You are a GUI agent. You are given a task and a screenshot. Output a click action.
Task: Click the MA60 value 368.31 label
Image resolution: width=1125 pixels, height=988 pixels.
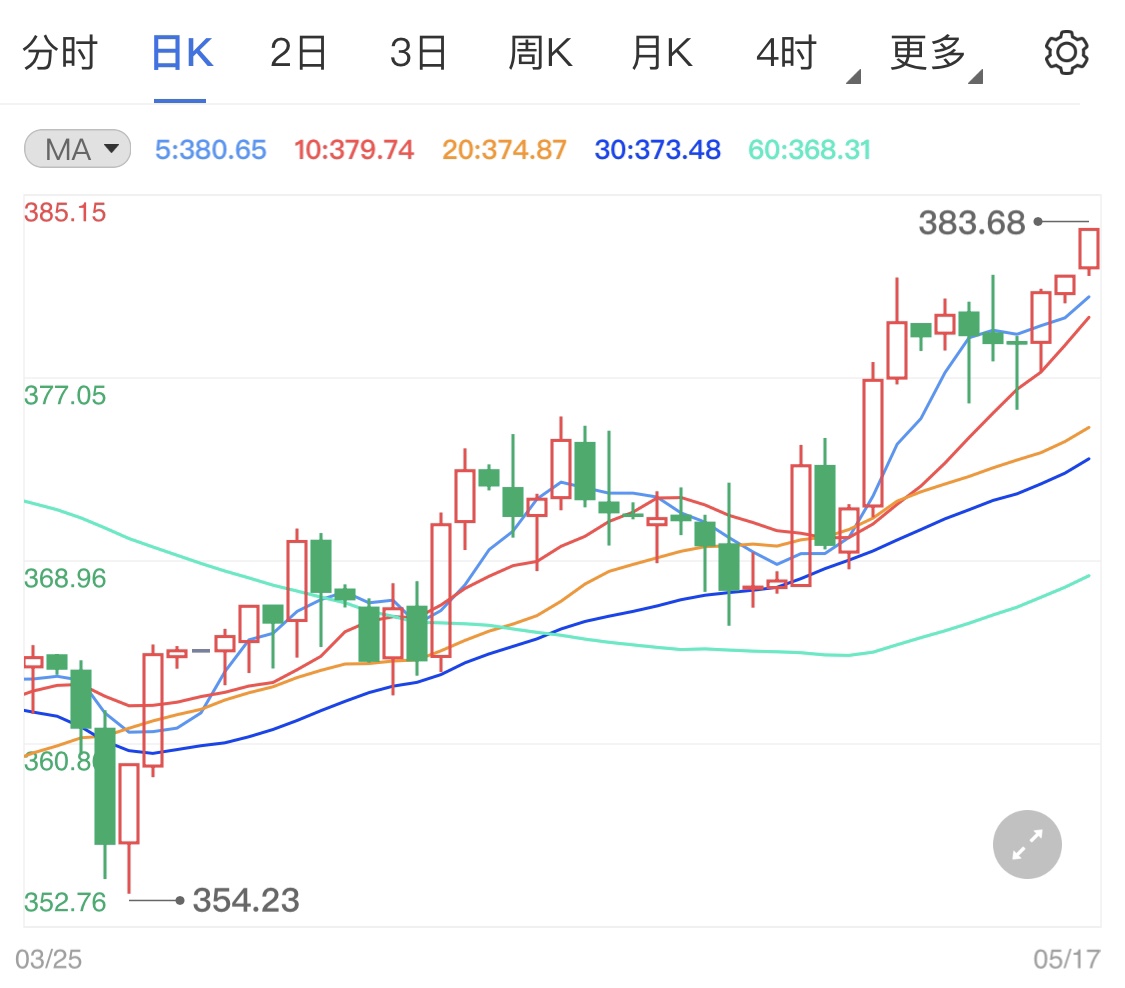[808, 148]
